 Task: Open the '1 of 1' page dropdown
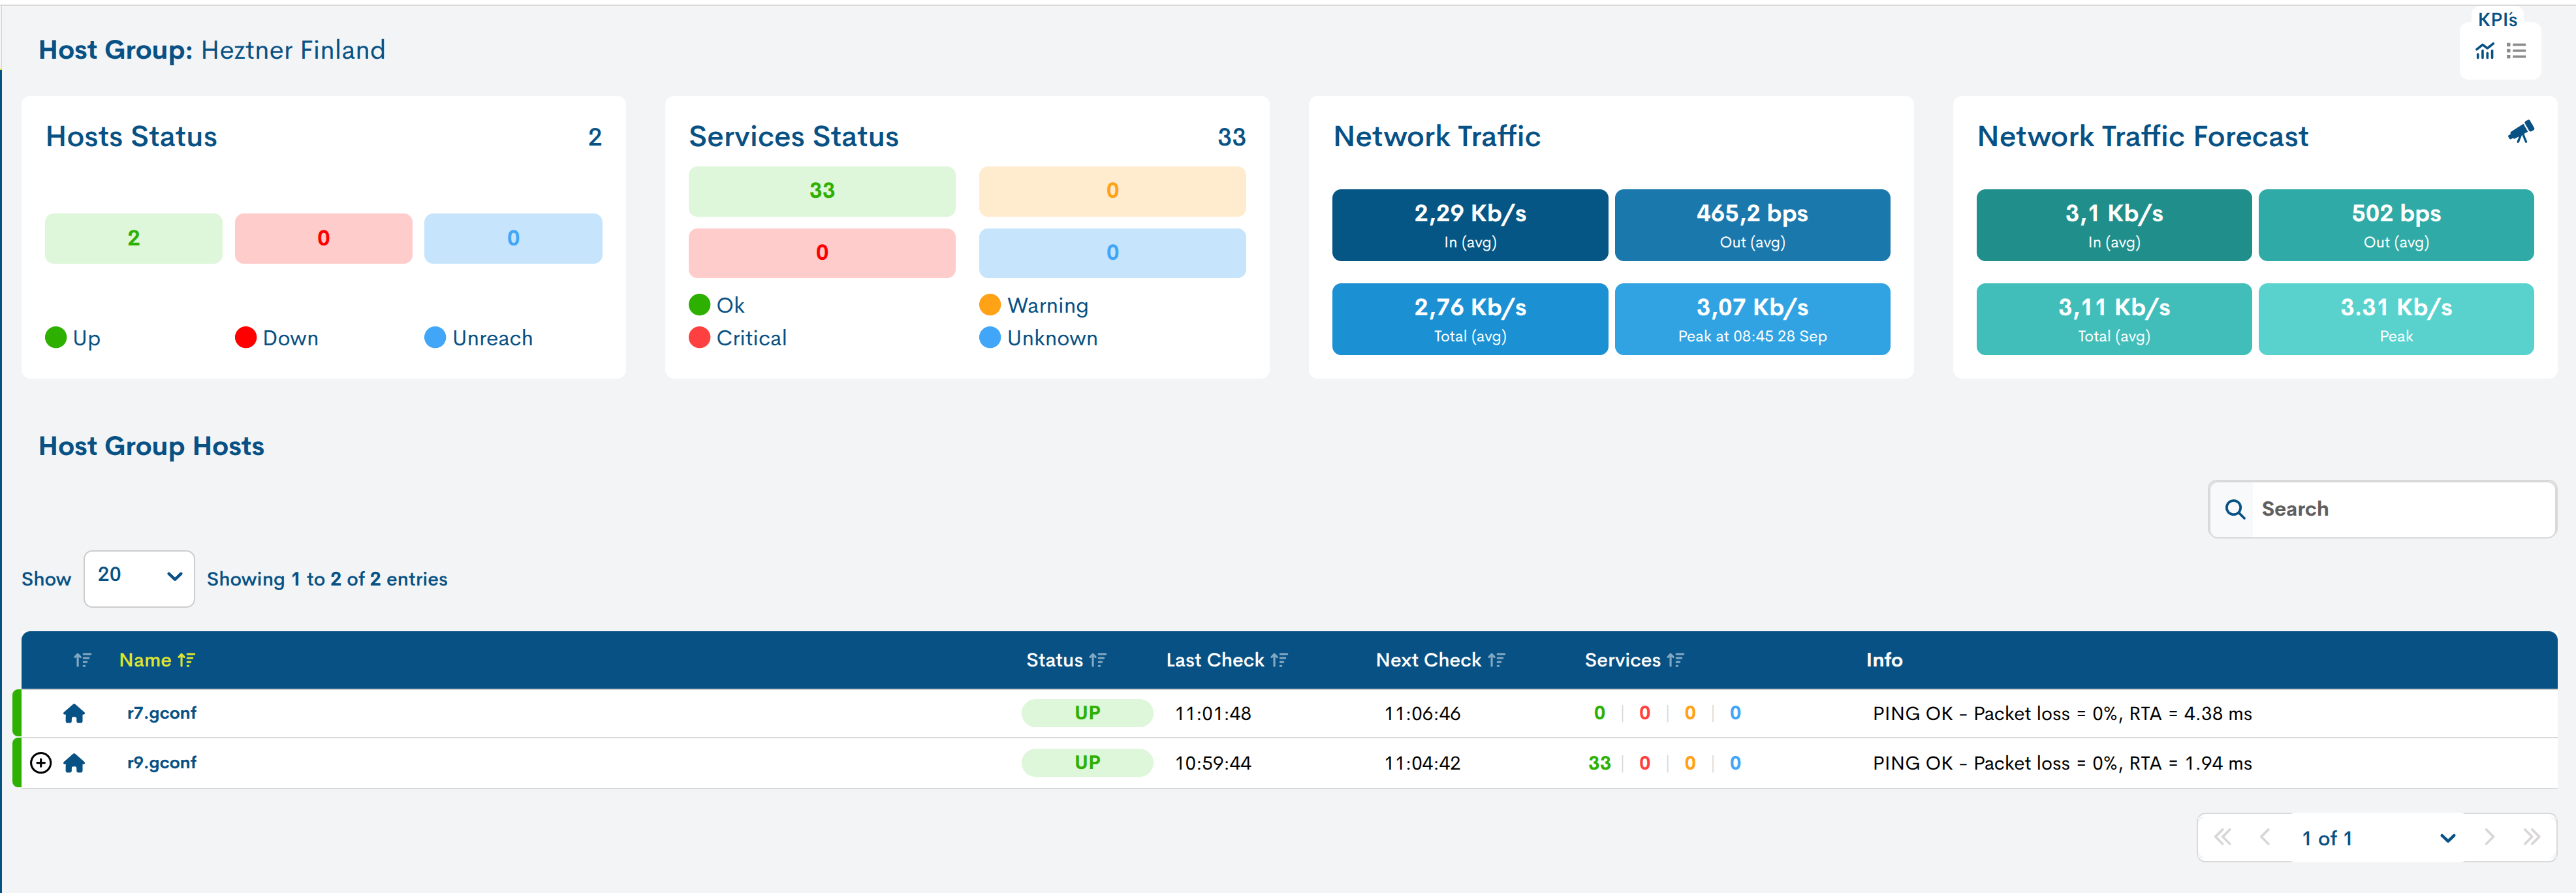point(2377,838)
